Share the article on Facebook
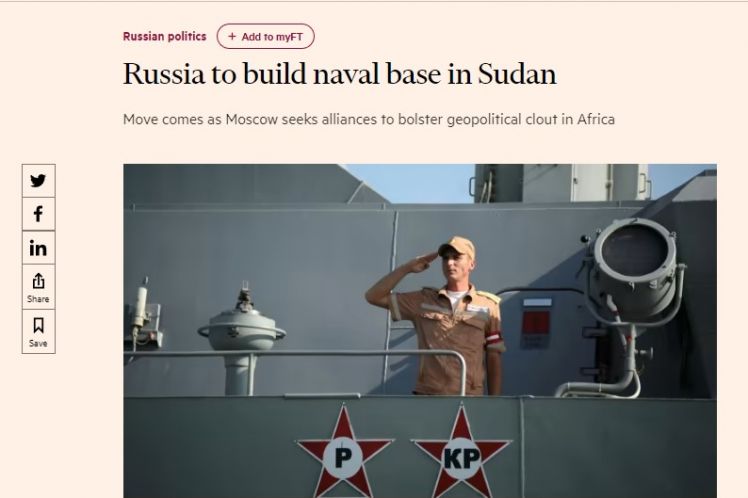This screenshot has width=748, height=498. 38,214
